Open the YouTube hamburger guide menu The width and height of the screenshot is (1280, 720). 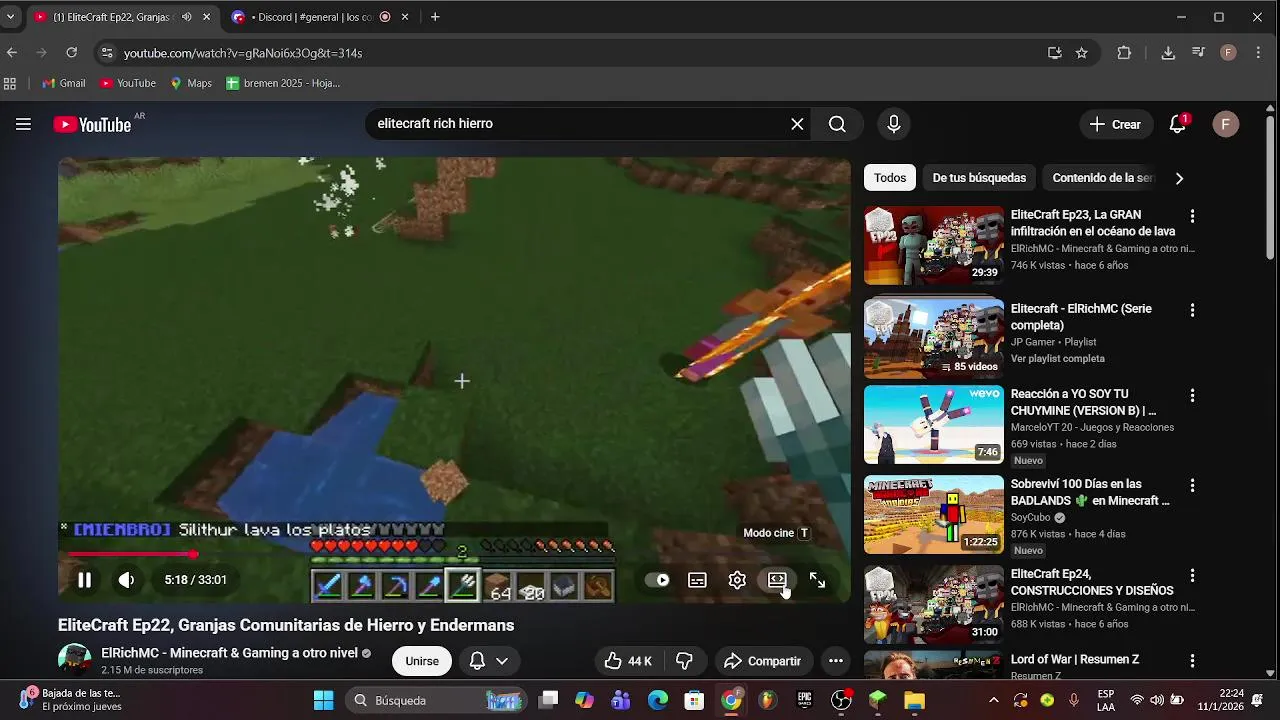coord(23,124)
